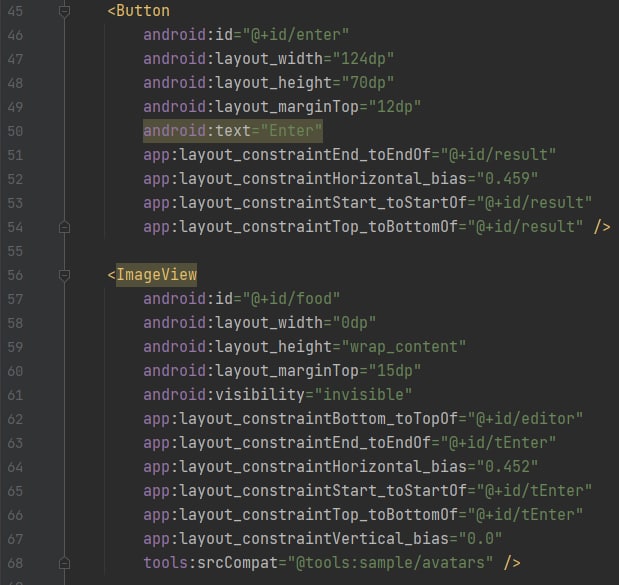Click the "0.452" horizontal bias value
This screenshot has width=619, height=585.
(x=507, y=467)
